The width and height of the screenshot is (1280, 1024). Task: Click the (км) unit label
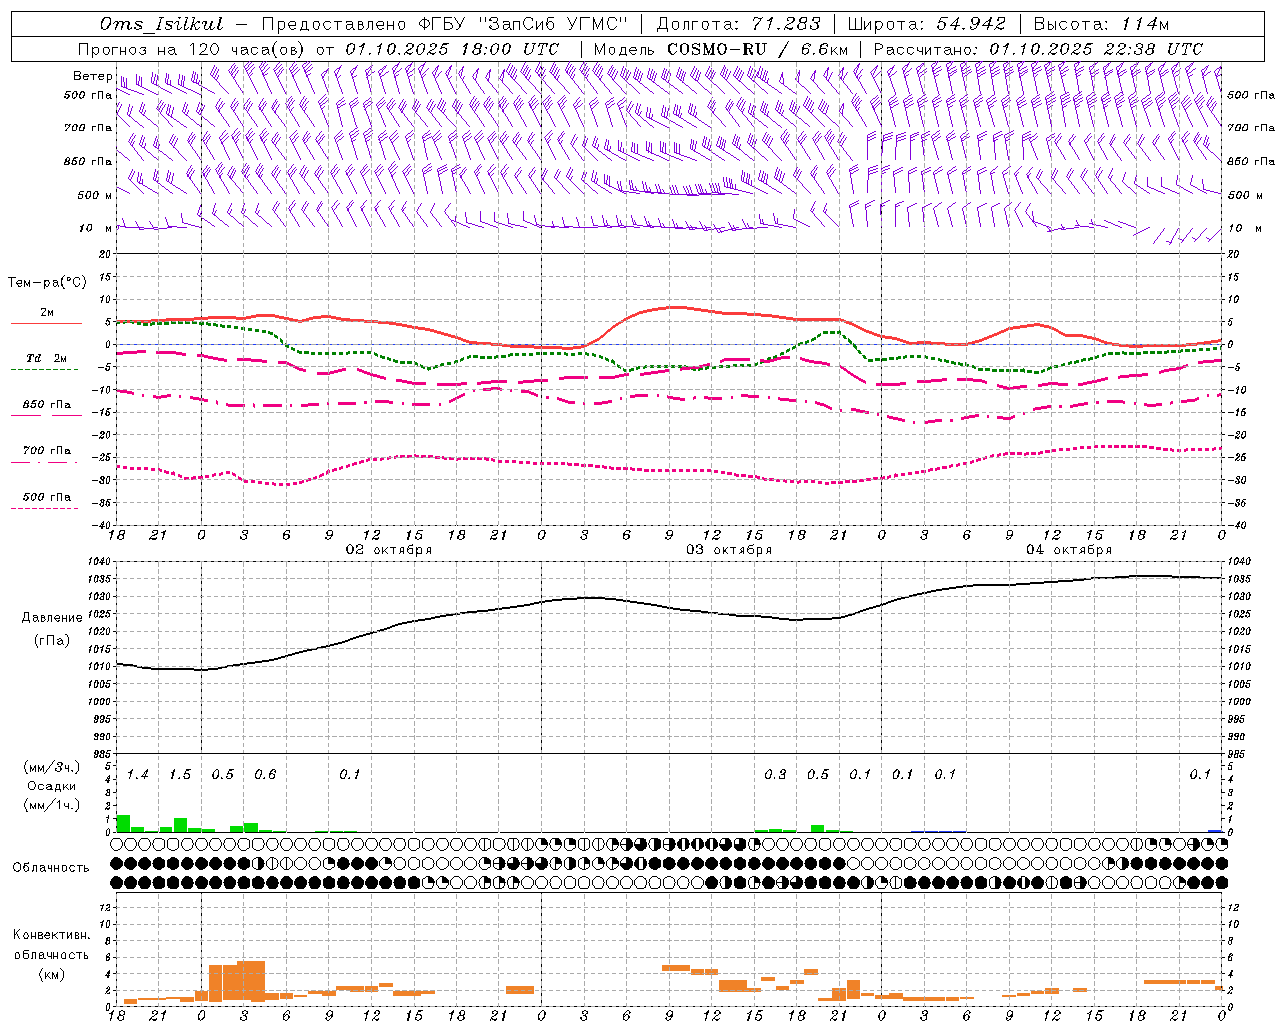(x=51, y=974)
